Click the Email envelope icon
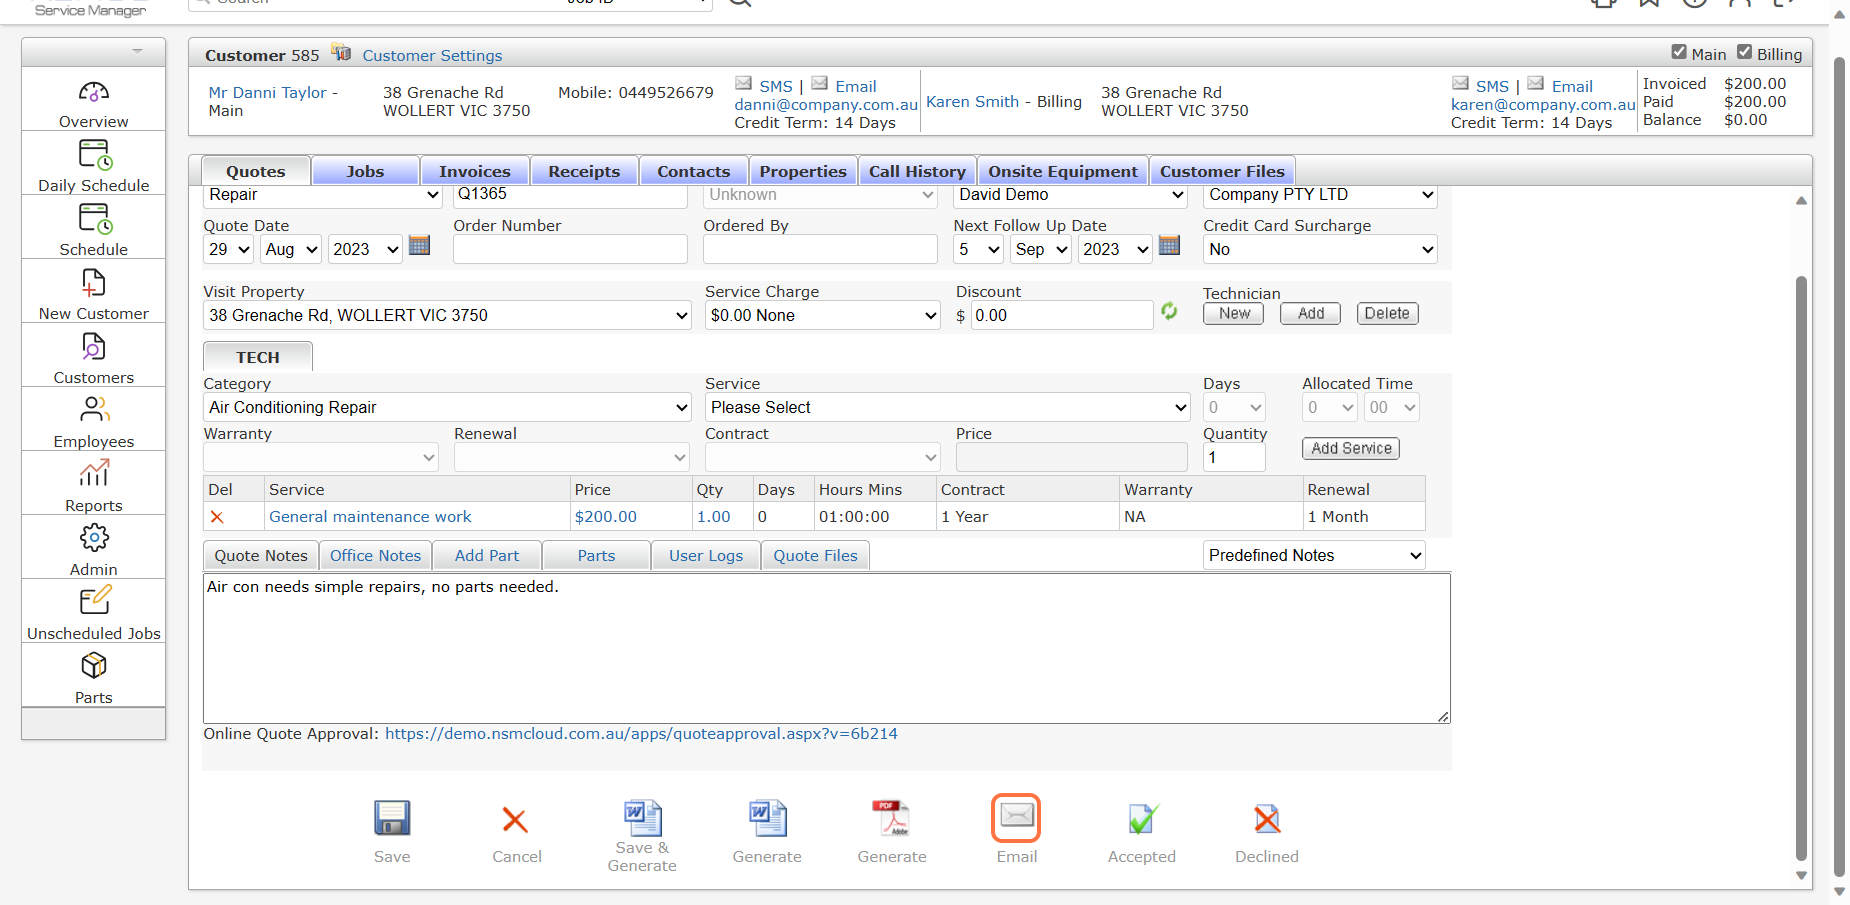Screen dimensions: 1850x905 pyautogui.click(x=1016, y=818)
